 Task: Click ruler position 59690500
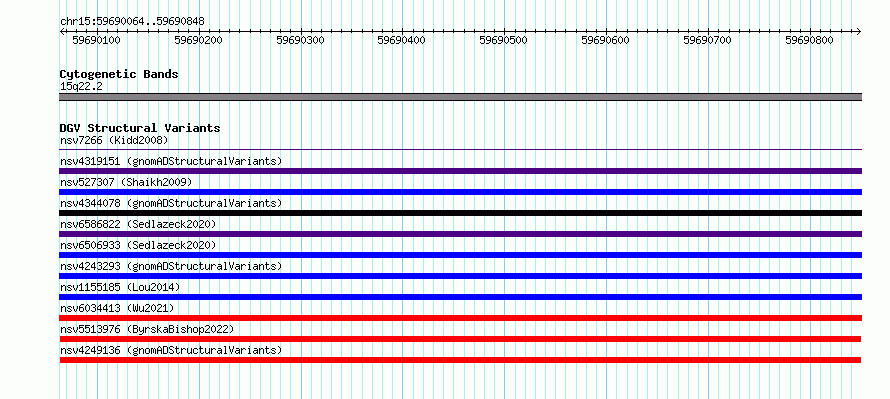(x=503, y=40)
